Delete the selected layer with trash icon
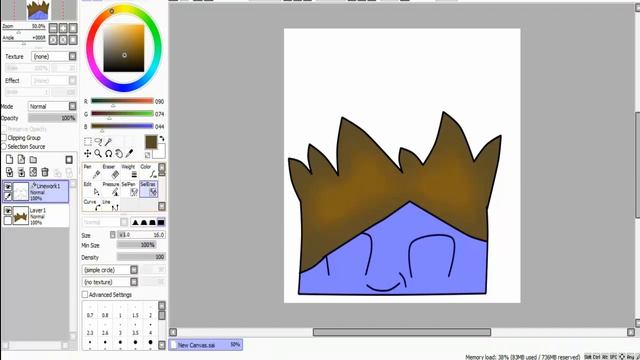This screenshot has width=640, height=360. (x=45, y=172)
